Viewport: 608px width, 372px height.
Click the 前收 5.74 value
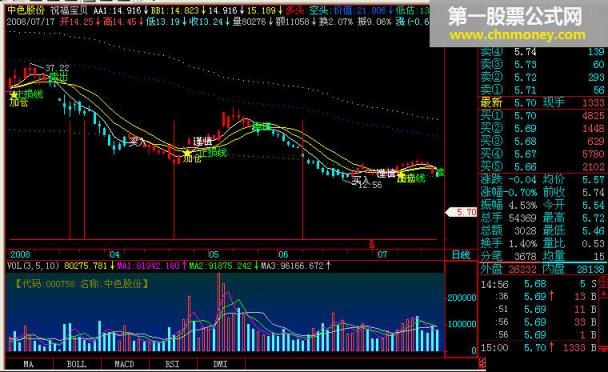point(593,192)
